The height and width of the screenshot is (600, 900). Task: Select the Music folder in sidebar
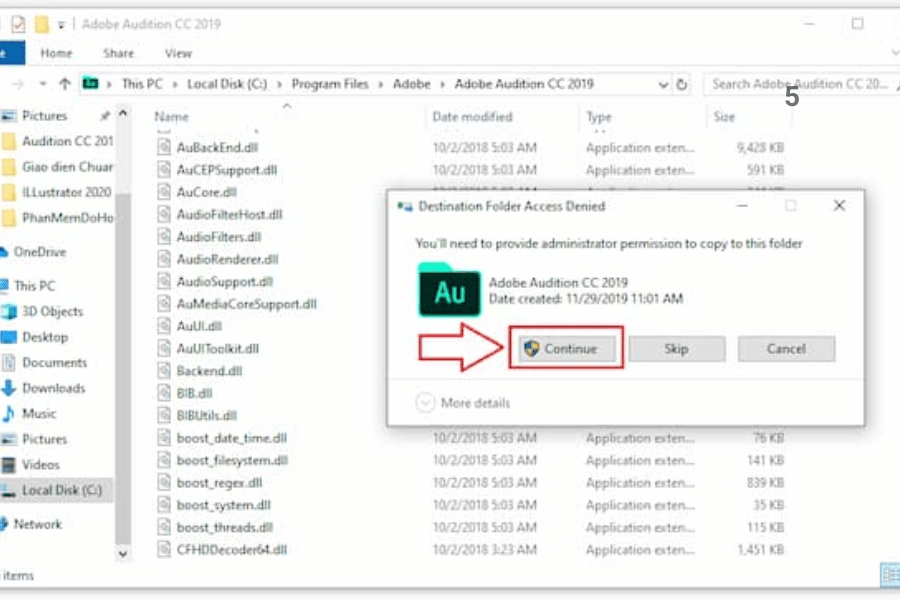39,413
